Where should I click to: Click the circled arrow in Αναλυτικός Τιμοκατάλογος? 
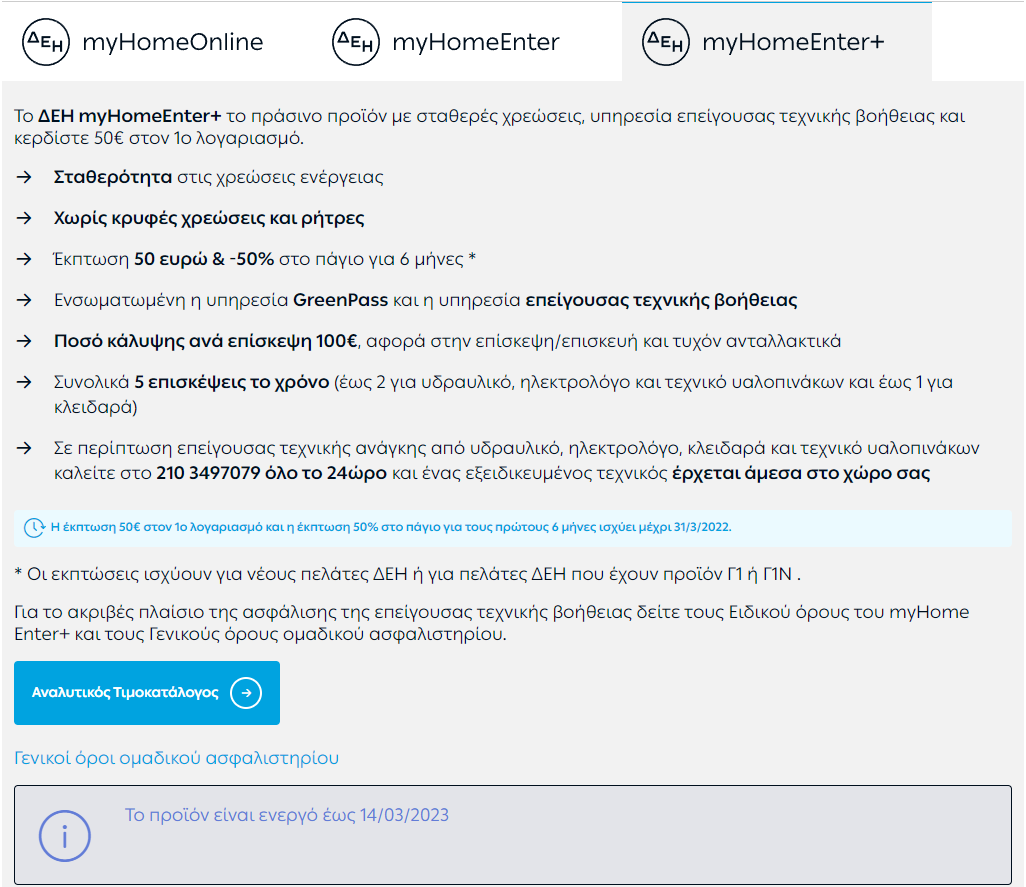coord(246,693)
